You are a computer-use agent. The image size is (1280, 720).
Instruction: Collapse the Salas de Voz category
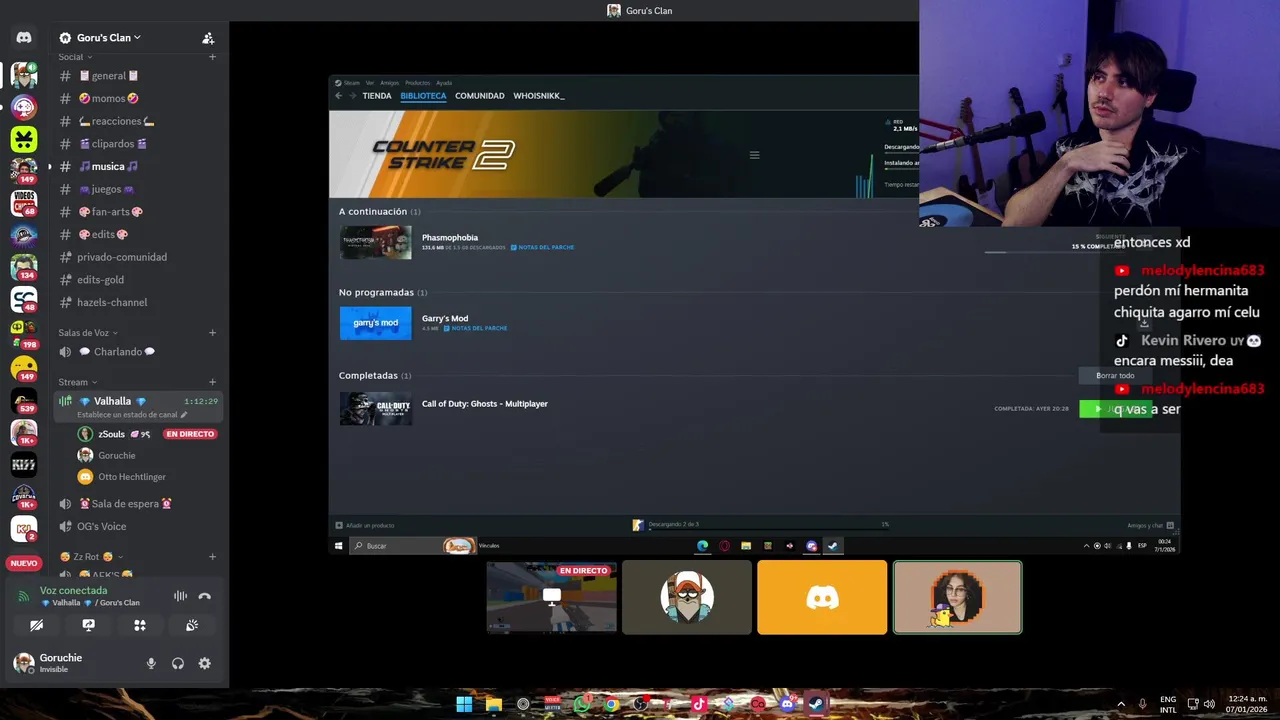(x=88, y=332)
